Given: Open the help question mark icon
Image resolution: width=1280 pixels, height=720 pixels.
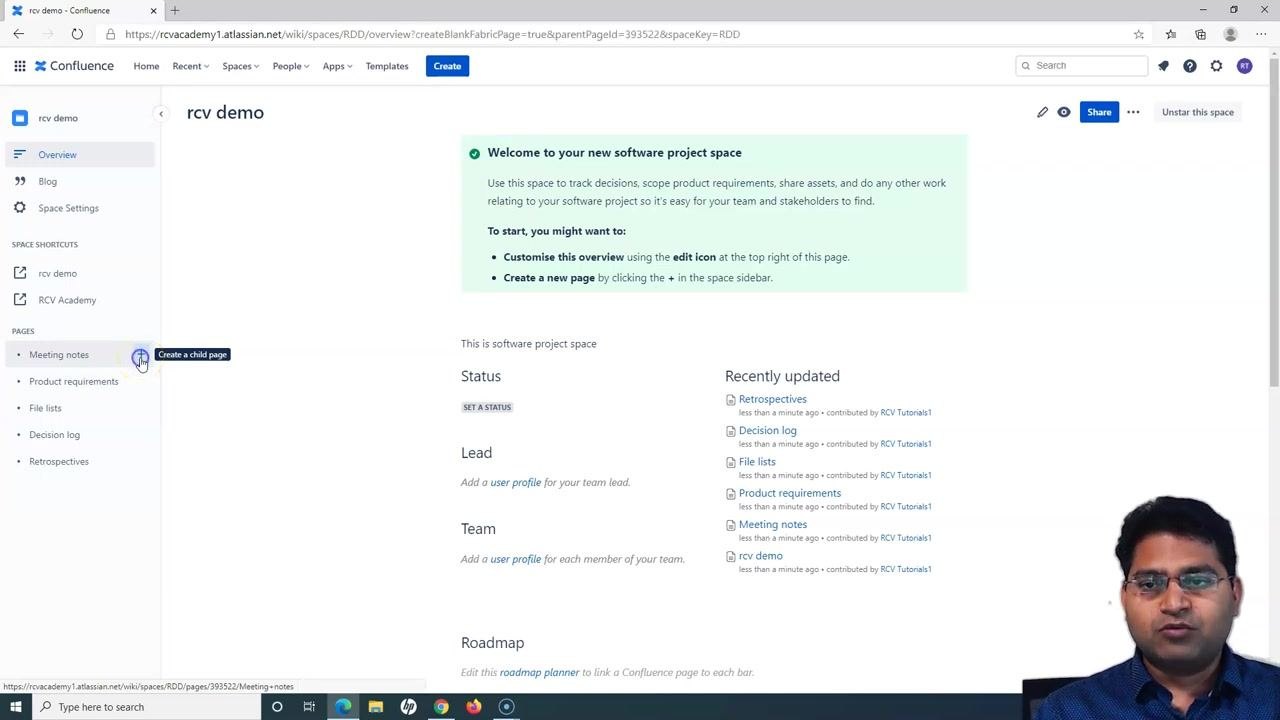Looking at the screenshot, I should [x=1190, y=66].
